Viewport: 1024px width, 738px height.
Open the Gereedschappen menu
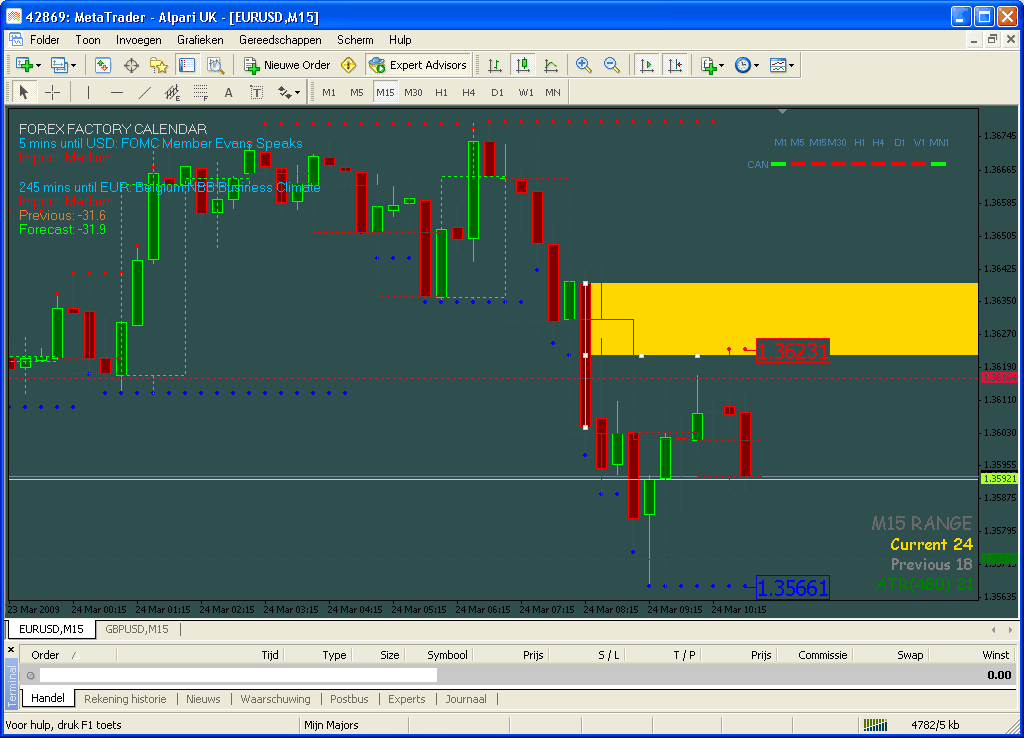(280, 40)
